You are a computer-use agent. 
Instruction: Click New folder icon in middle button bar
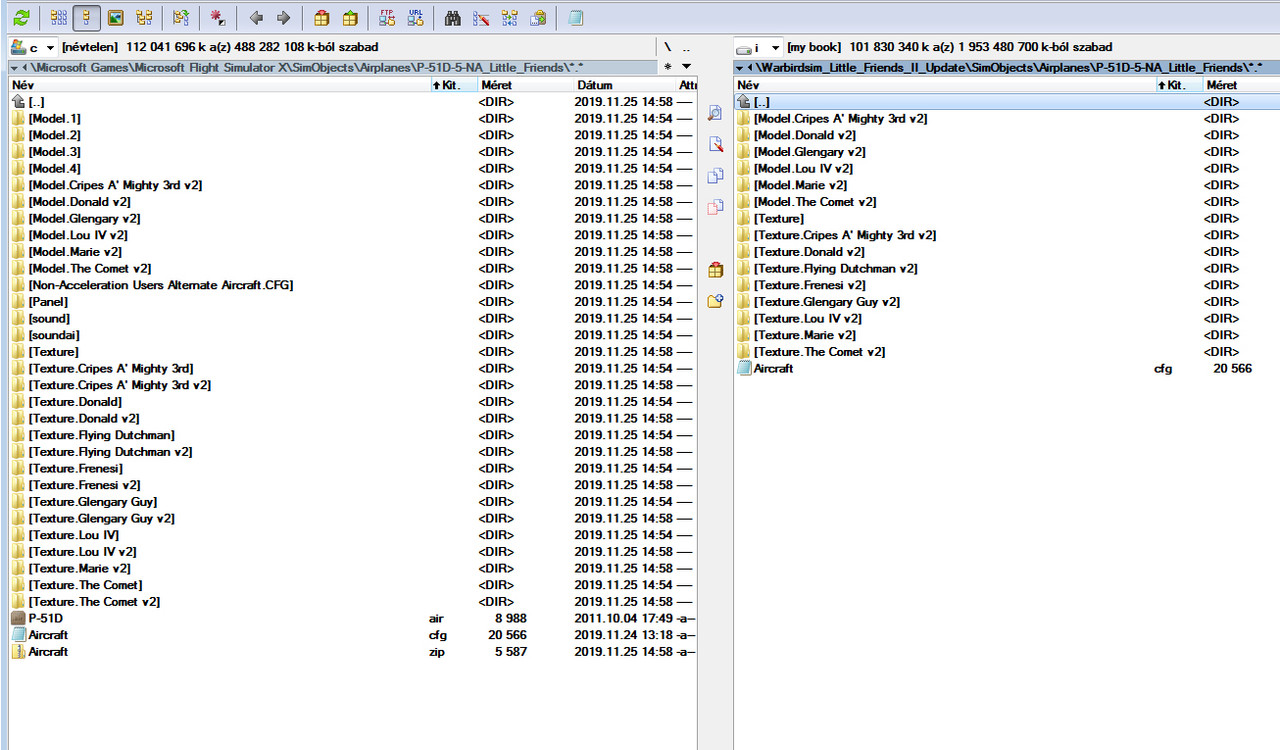pyautogui.click(x=715, y=300)
